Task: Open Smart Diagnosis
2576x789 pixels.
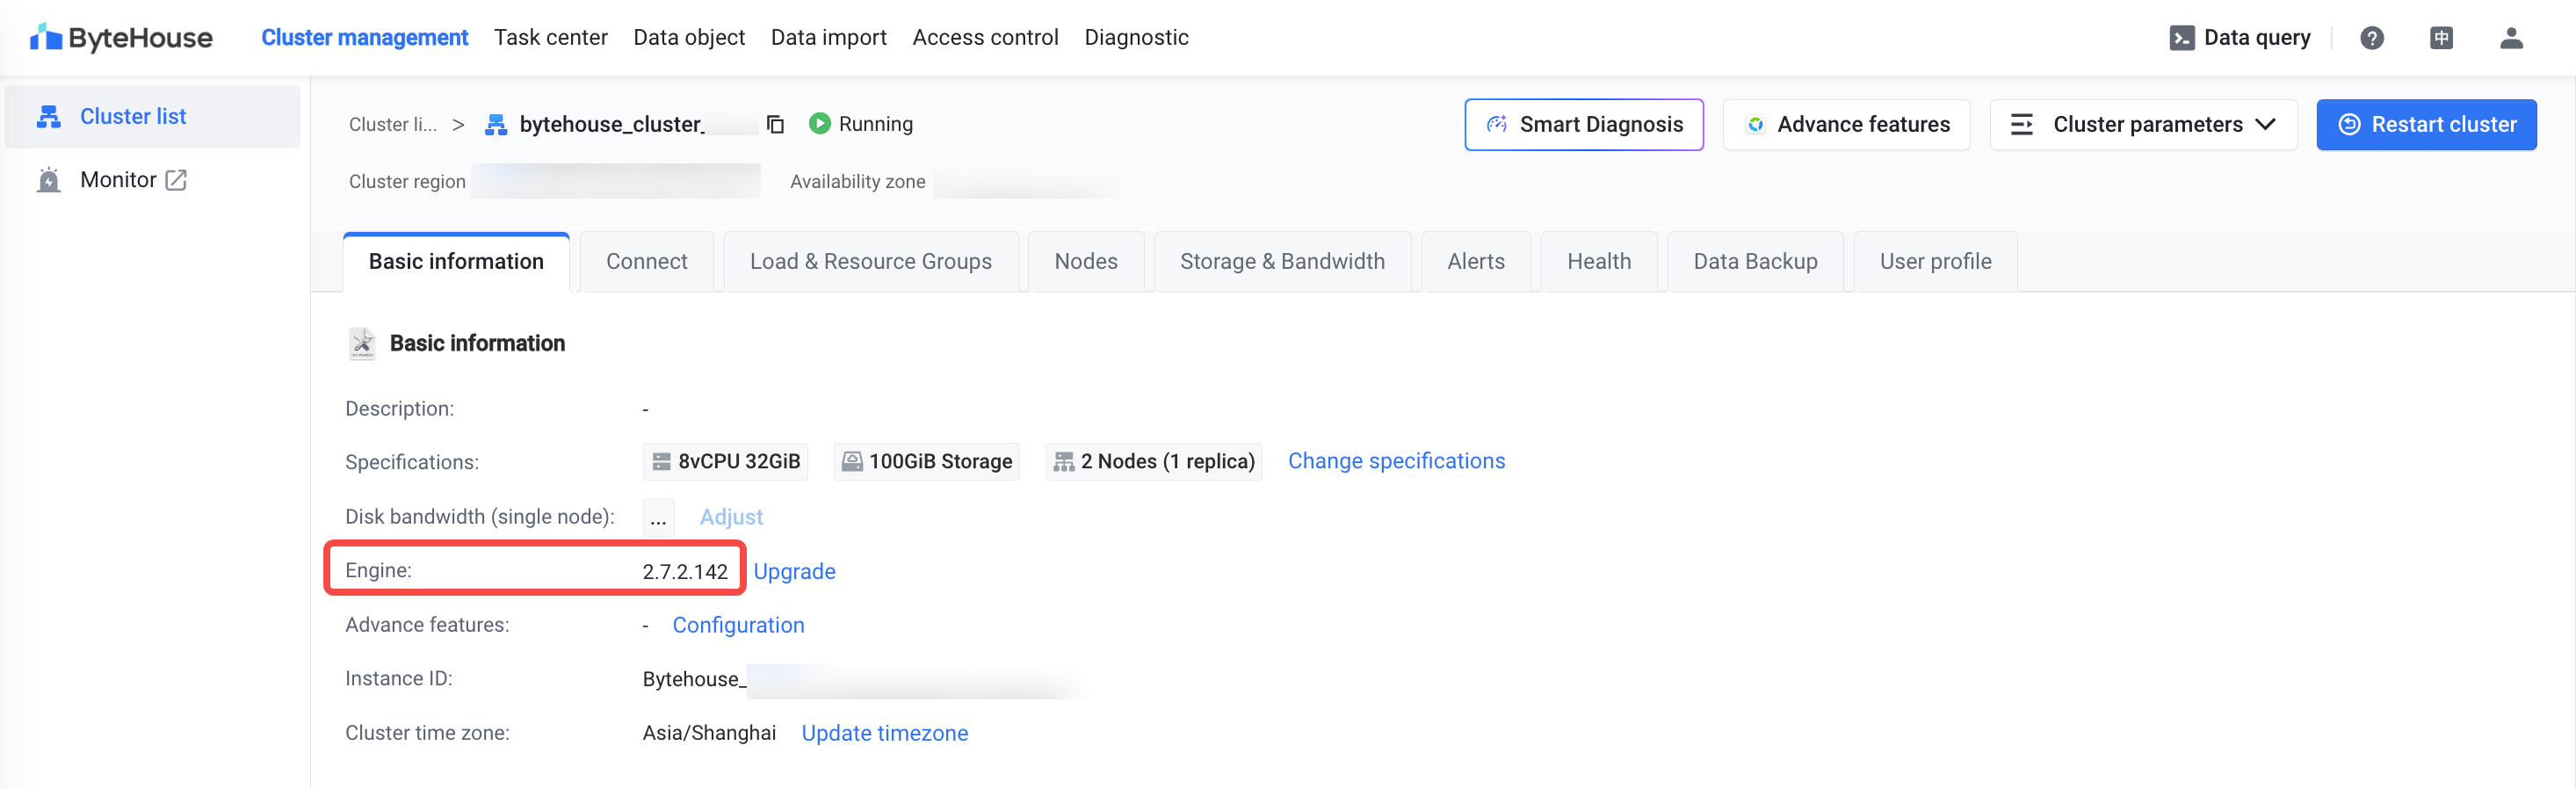Action: pyautogui.click(x=1583, y=125)
